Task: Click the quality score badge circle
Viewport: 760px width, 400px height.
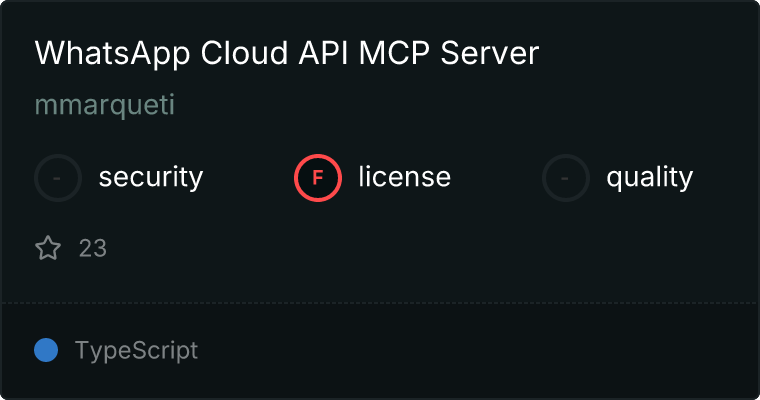Action: pos(566,178)
